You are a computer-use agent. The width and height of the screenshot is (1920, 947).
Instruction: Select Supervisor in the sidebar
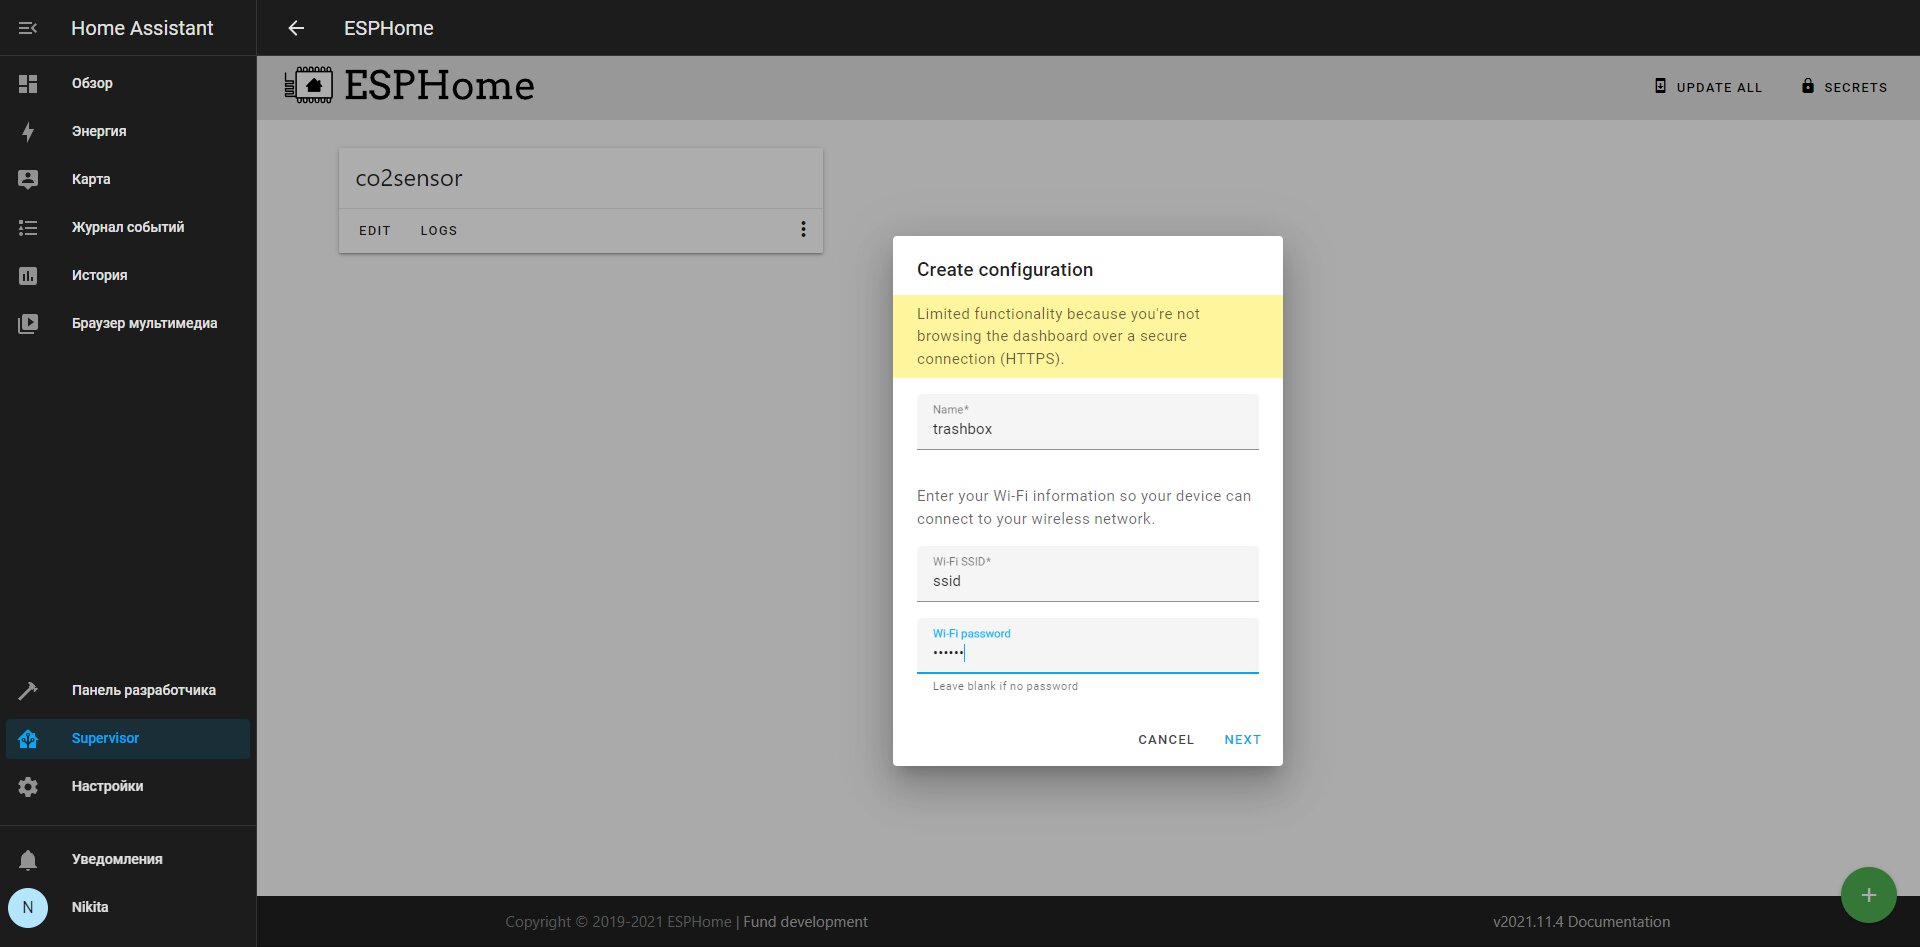point(128,738)
